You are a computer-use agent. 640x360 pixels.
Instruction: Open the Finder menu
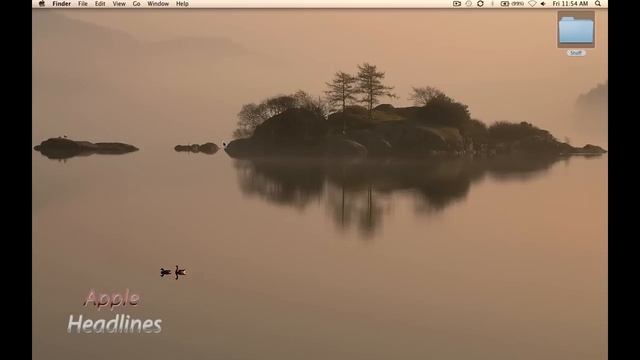click(x=62, y=4)
